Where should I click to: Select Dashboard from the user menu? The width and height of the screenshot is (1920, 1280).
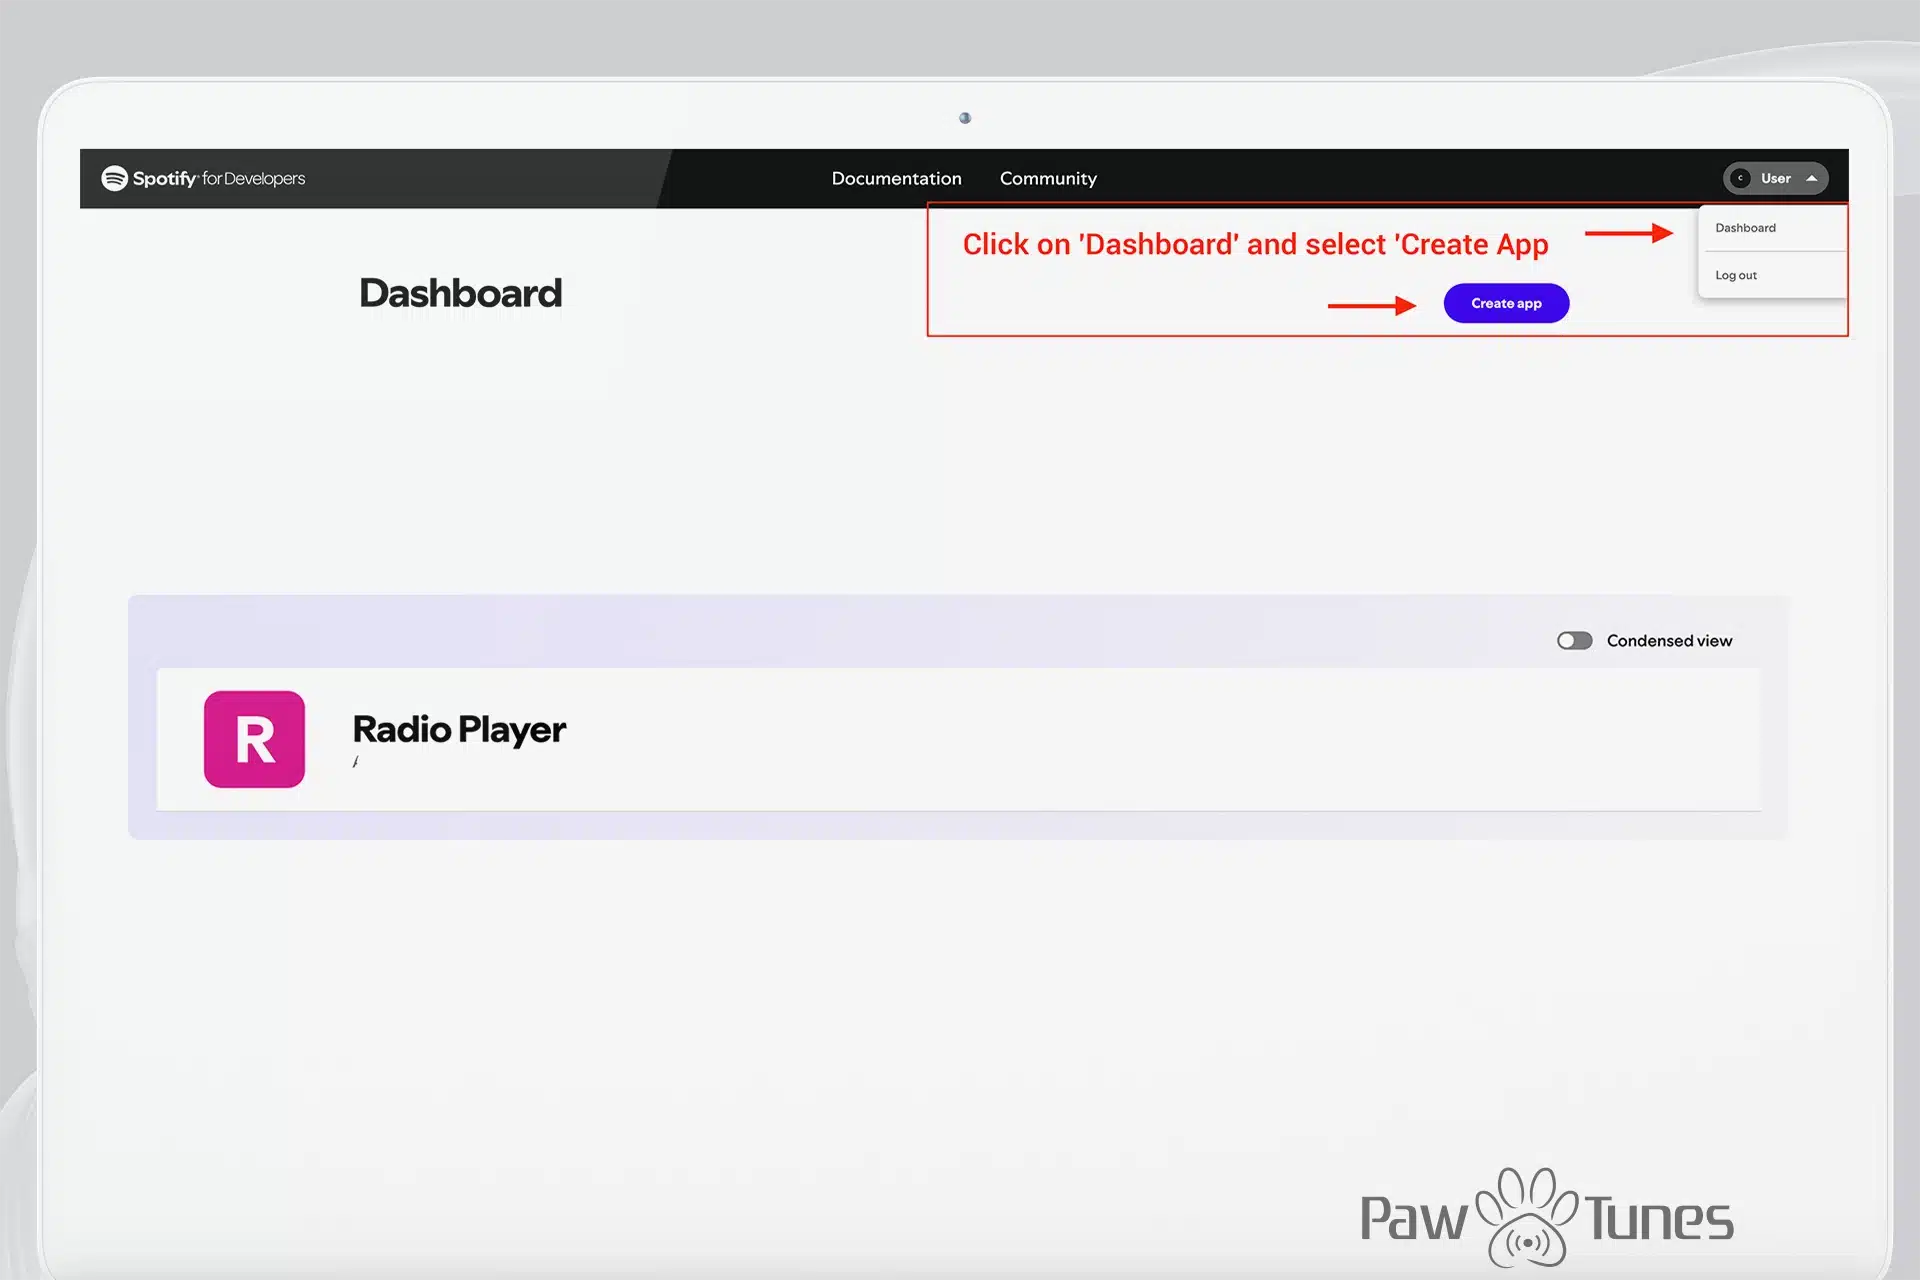tap(1745, 228)
